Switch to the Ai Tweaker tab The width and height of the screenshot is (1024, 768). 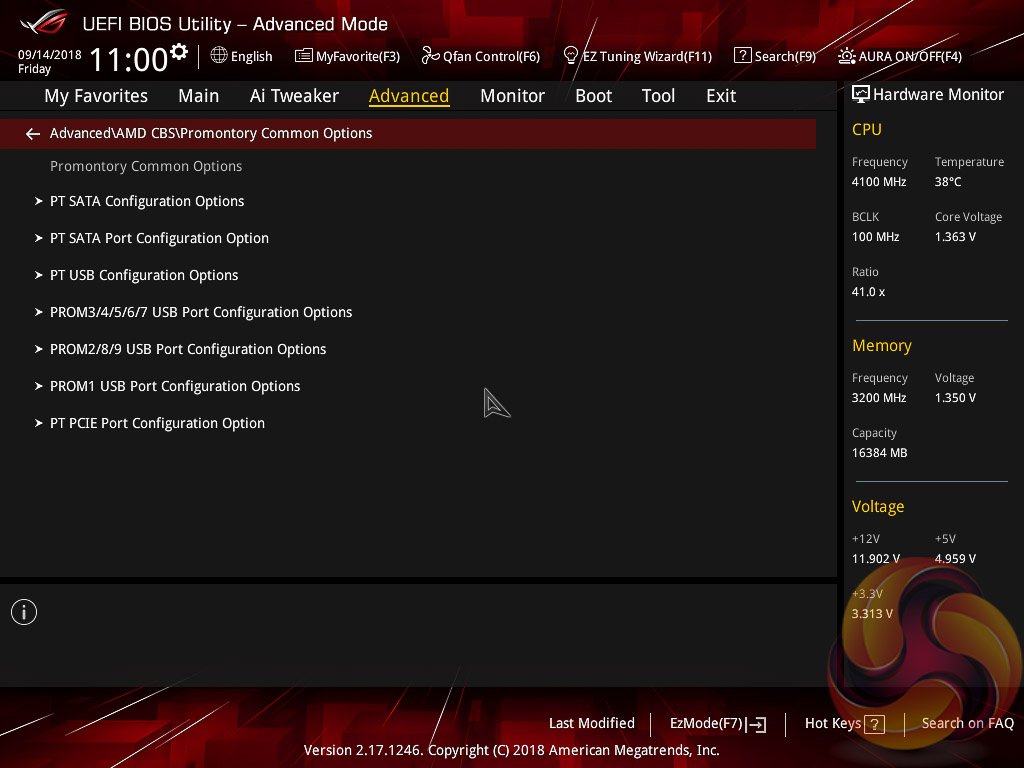click(x=294, y=96)
